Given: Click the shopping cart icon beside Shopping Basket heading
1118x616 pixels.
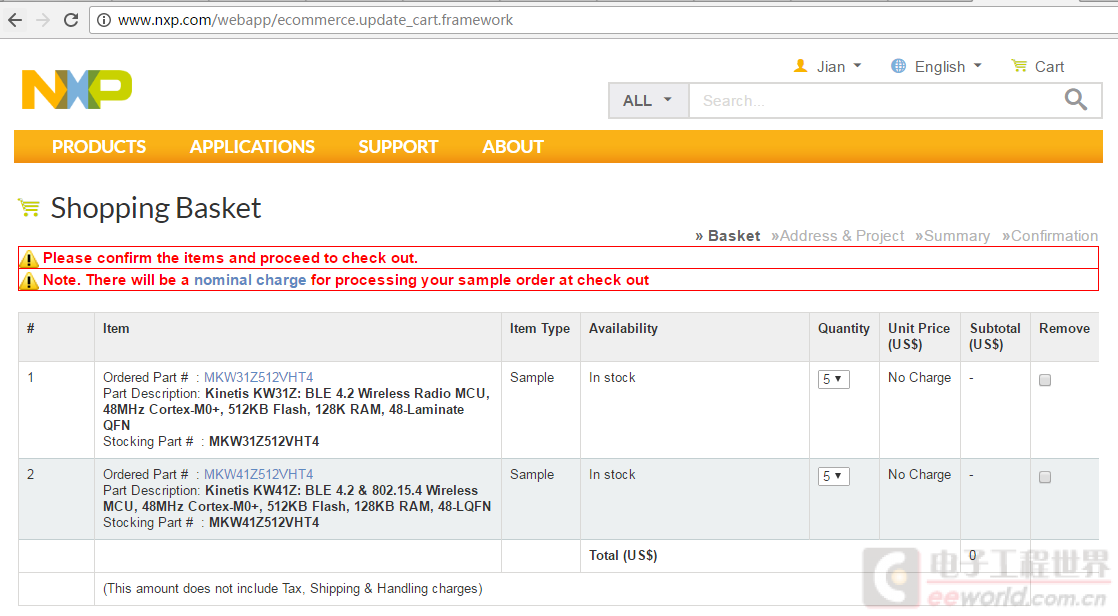Looking at the screenshot, I should (x=29, y=207).
